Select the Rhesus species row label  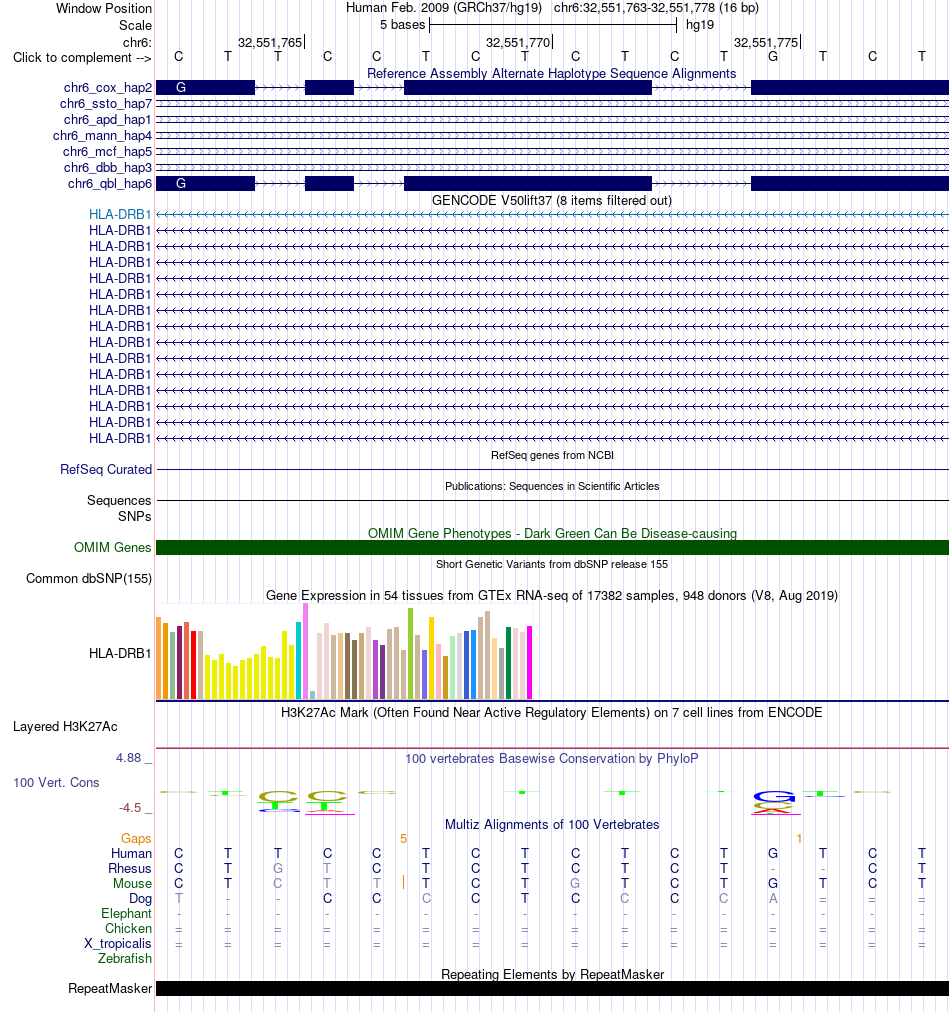[130, 869]
